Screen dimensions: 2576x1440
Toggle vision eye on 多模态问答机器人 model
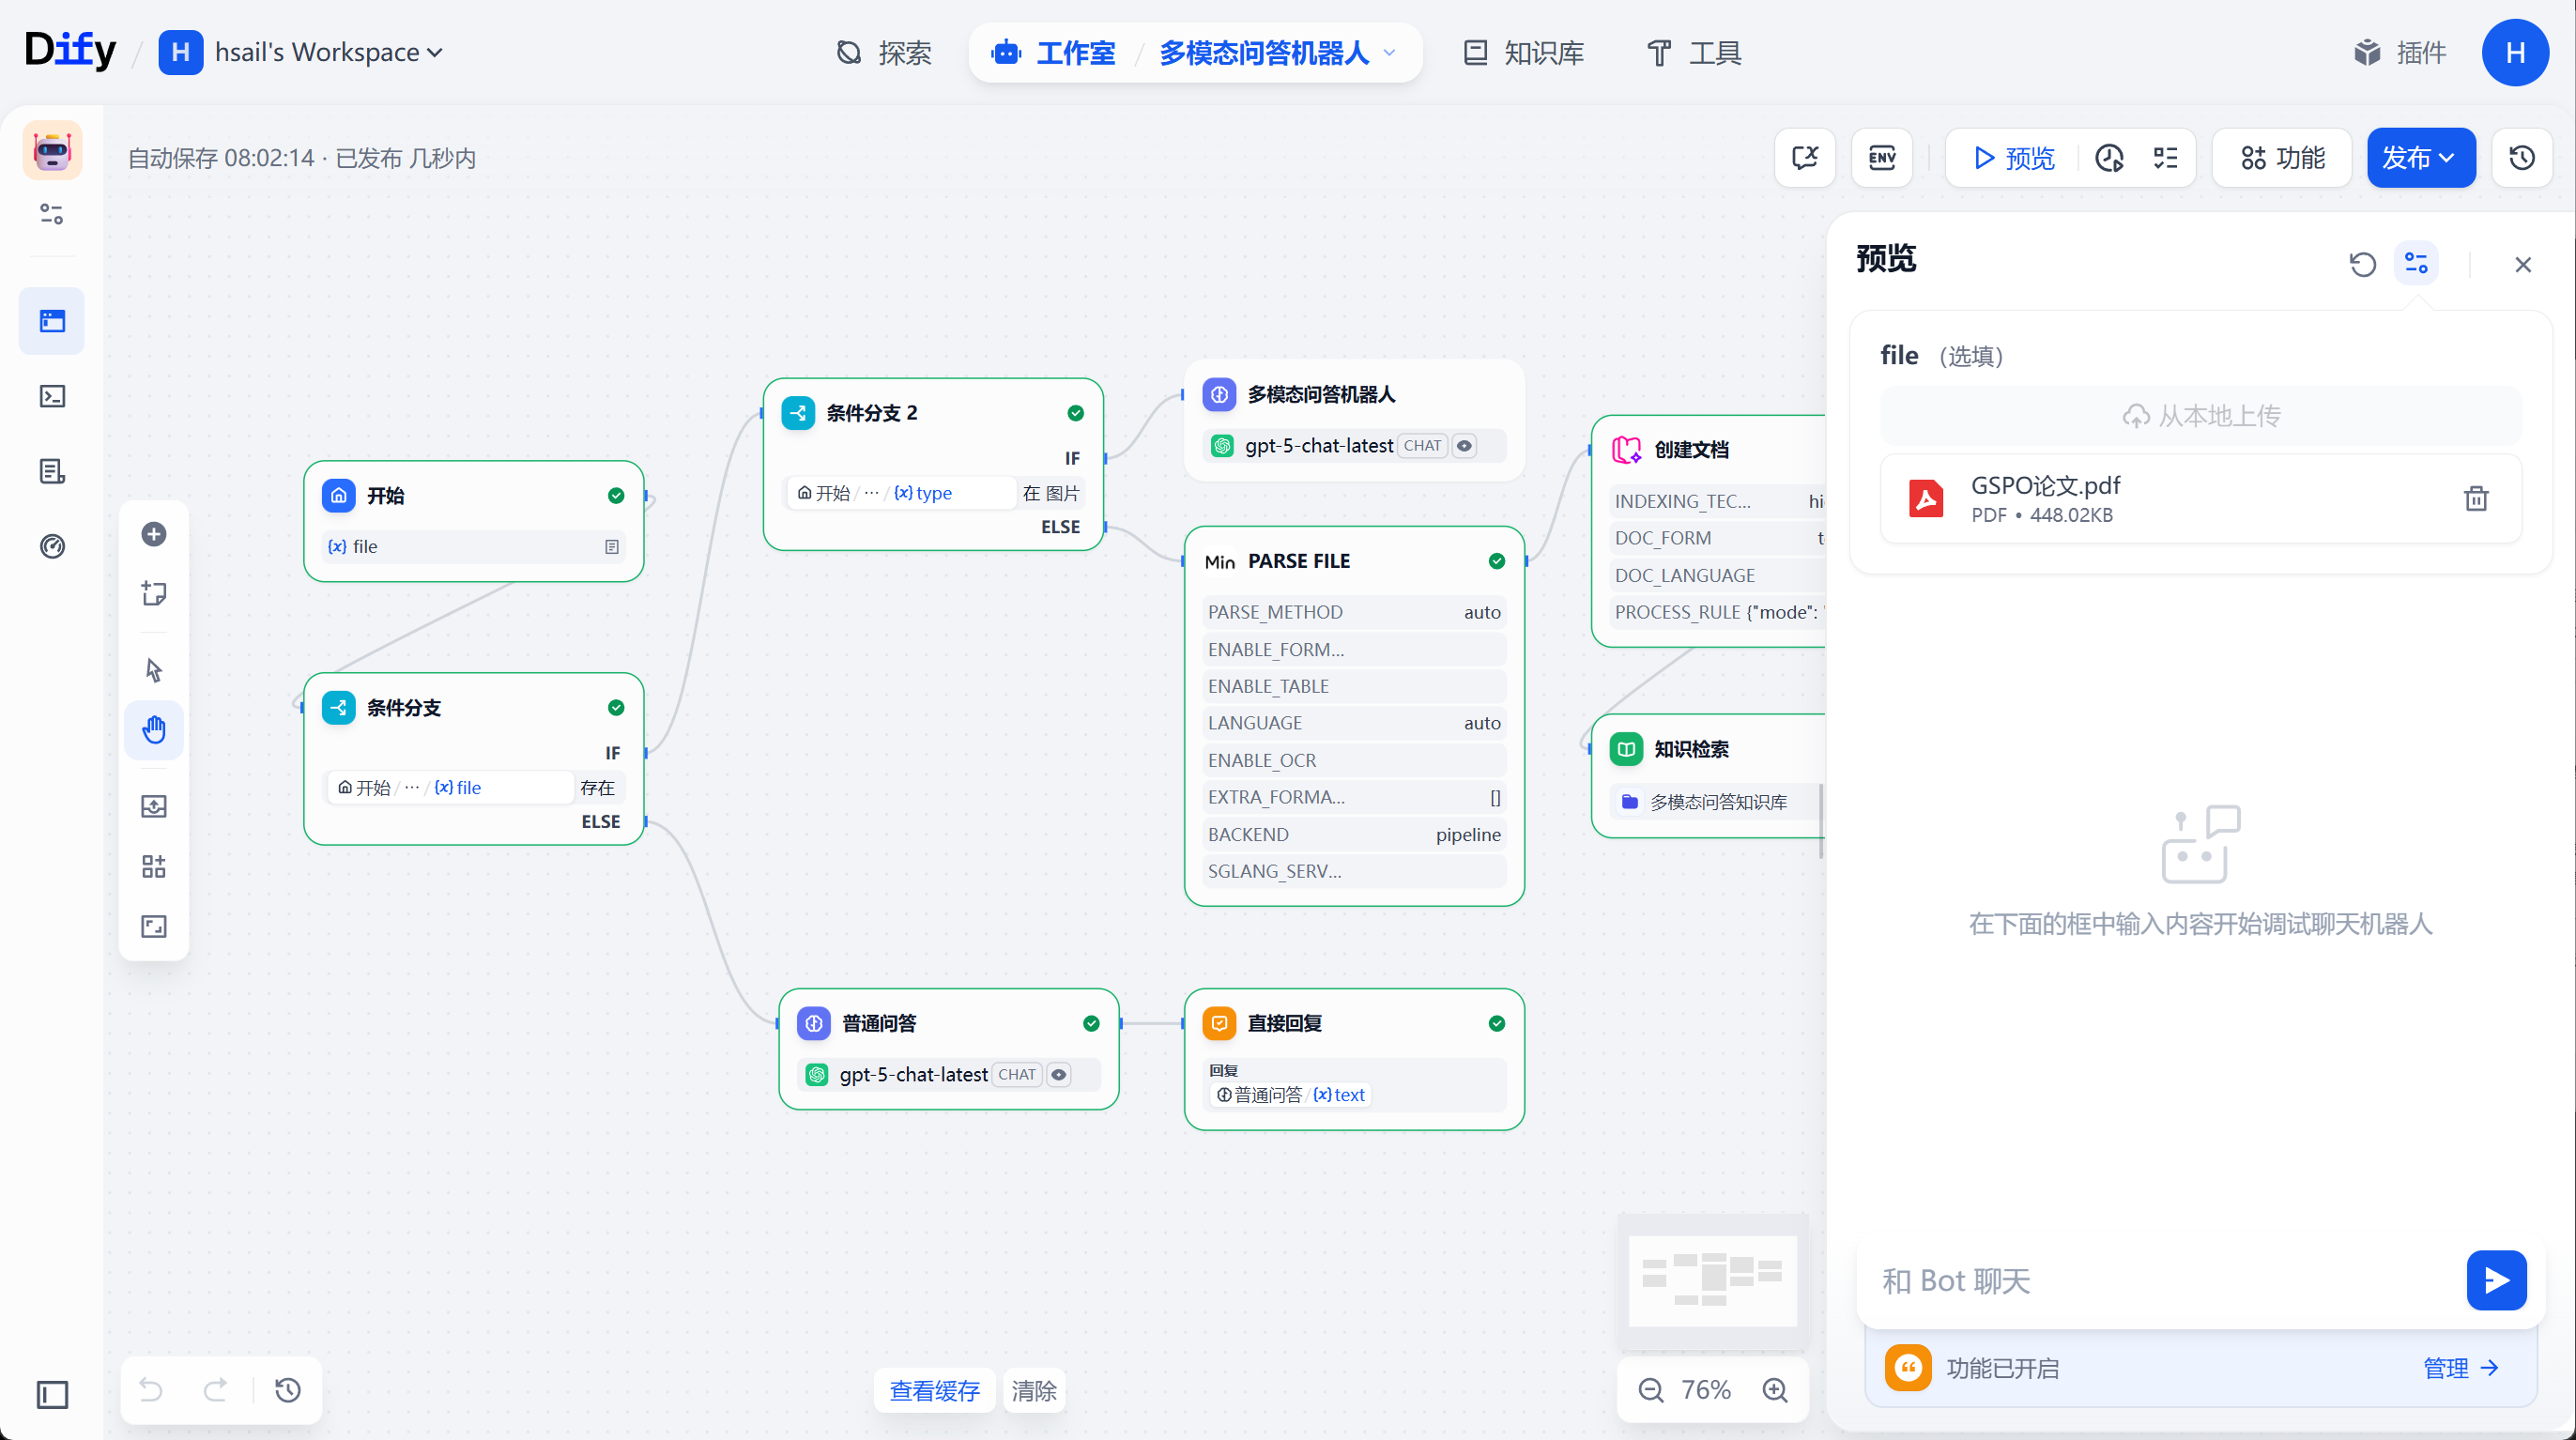pos(1464,446)
